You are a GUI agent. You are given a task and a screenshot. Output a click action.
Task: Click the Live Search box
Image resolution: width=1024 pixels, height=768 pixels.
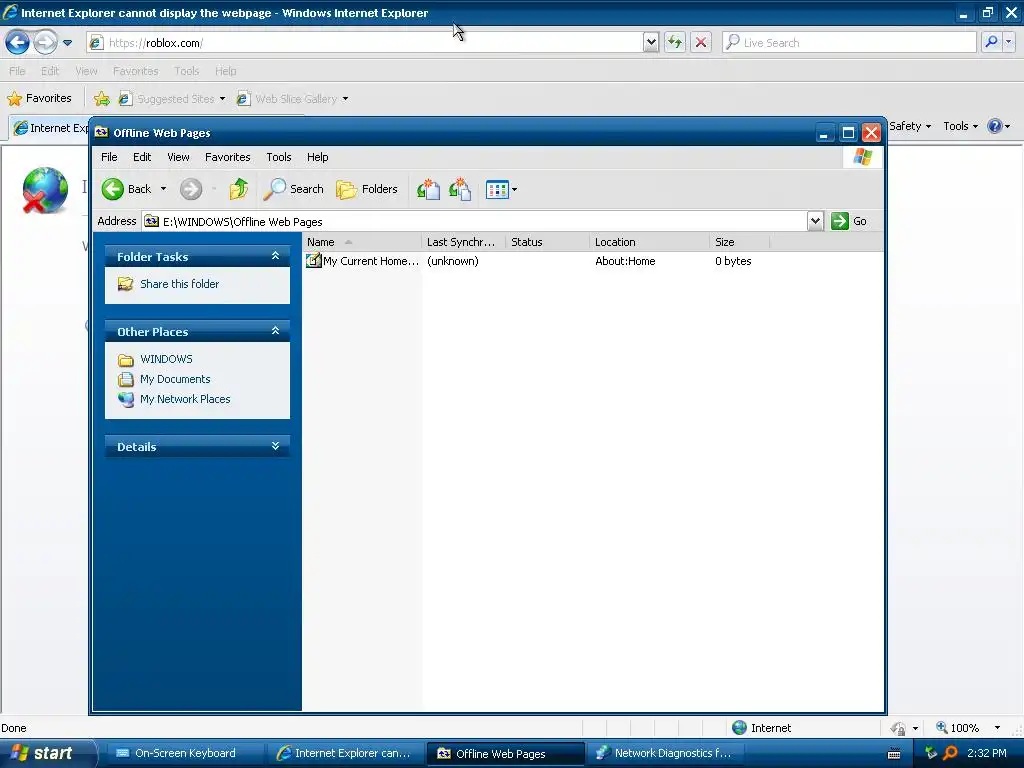tap(849, 43)
